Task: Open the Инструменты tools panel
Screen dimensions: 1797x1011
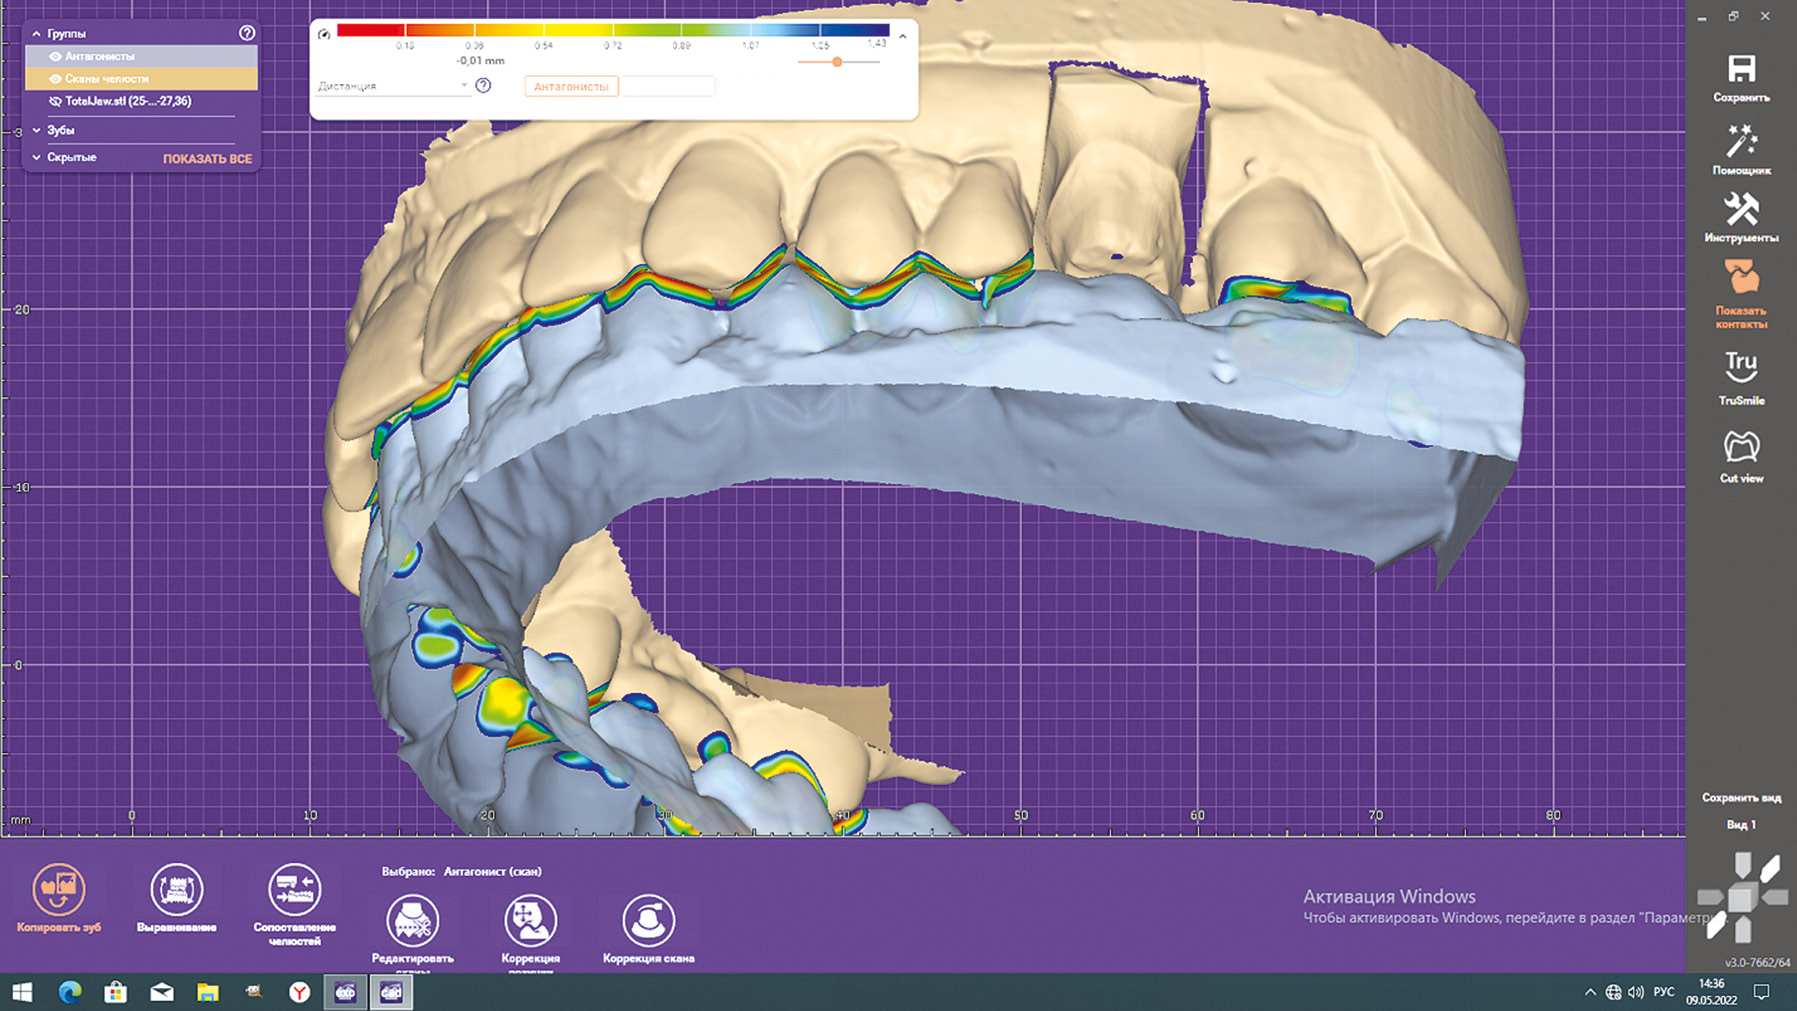Action: click(1741, 211)
